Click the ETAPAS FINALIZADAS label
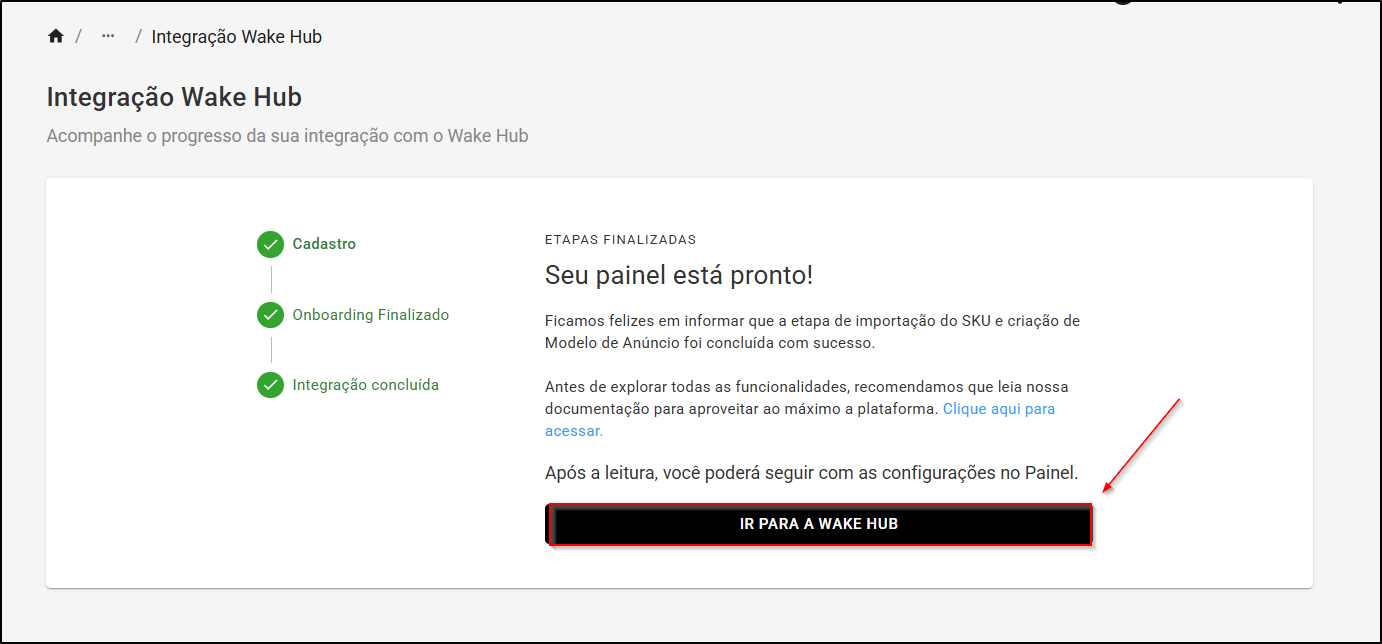 [620, 240]
